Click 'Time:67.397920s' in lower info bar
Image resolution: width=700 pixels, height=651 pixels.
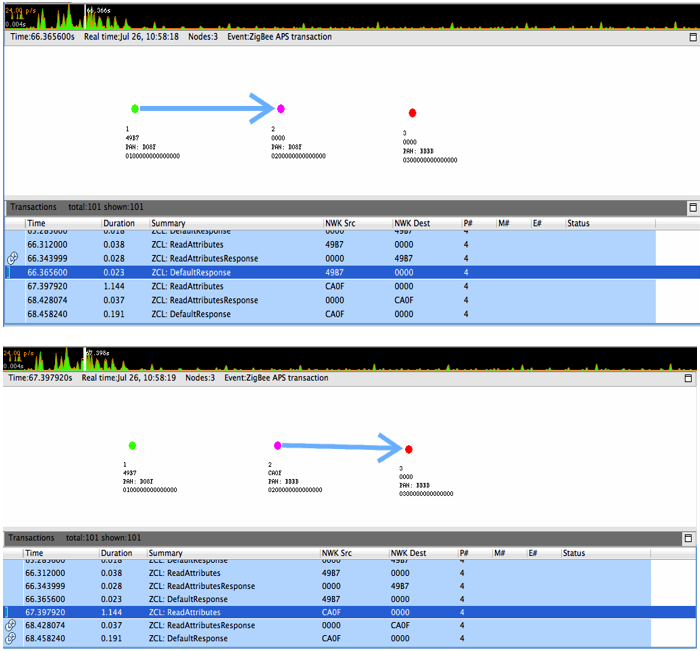(x=40, y=378)
